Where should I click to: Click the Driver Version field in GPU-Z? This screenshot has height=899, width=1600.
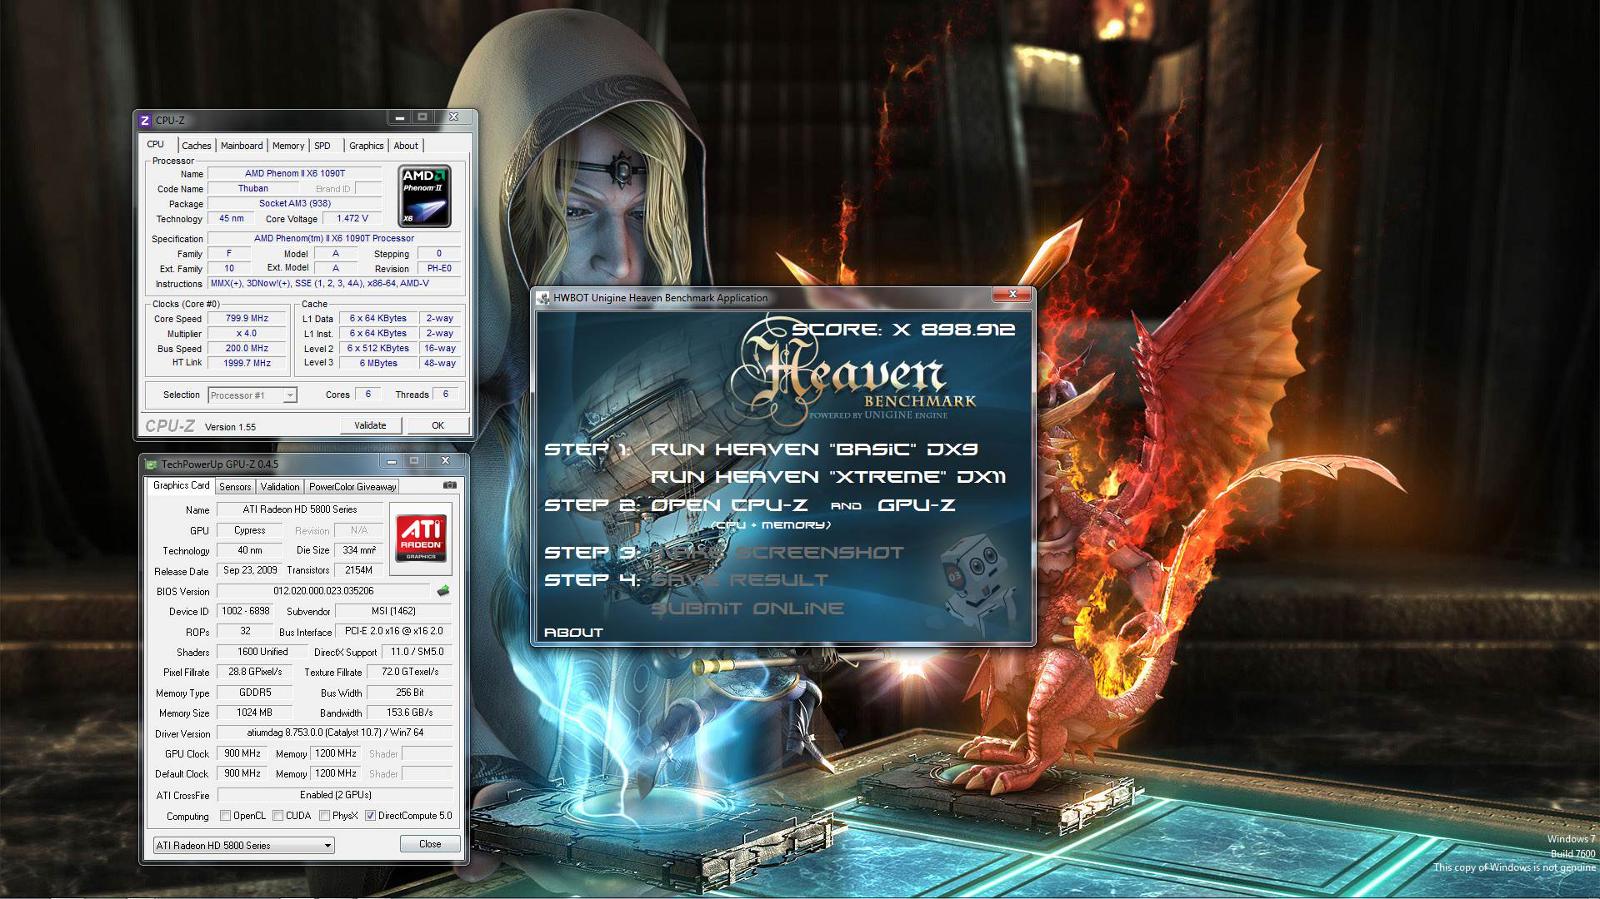pos(334,733)
